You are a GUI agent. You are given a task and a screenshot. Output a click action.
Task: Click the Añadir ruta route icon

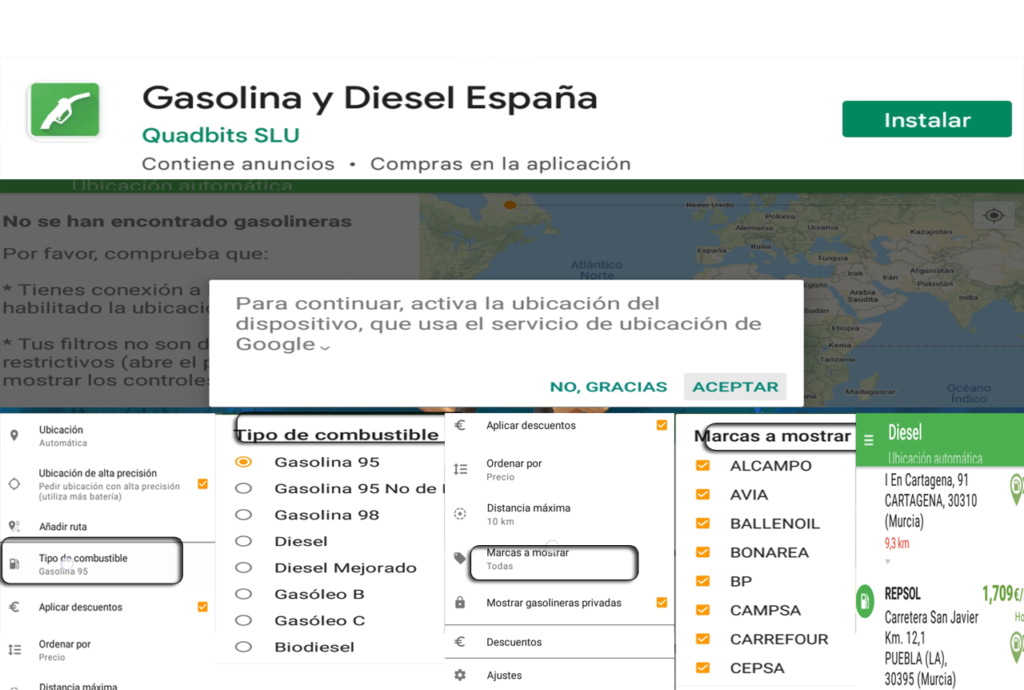click(12, 524)
